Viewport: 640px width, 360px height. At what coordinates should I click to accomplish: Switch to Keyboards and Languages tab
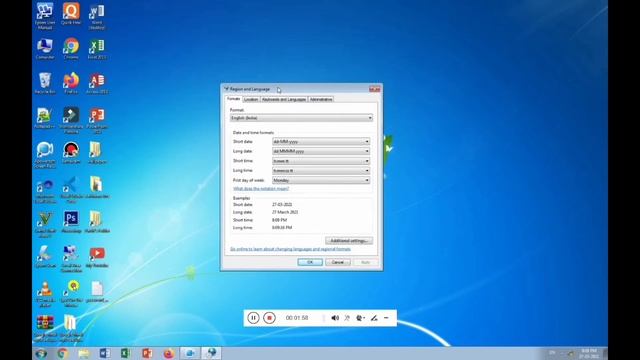tap(284, 99)
